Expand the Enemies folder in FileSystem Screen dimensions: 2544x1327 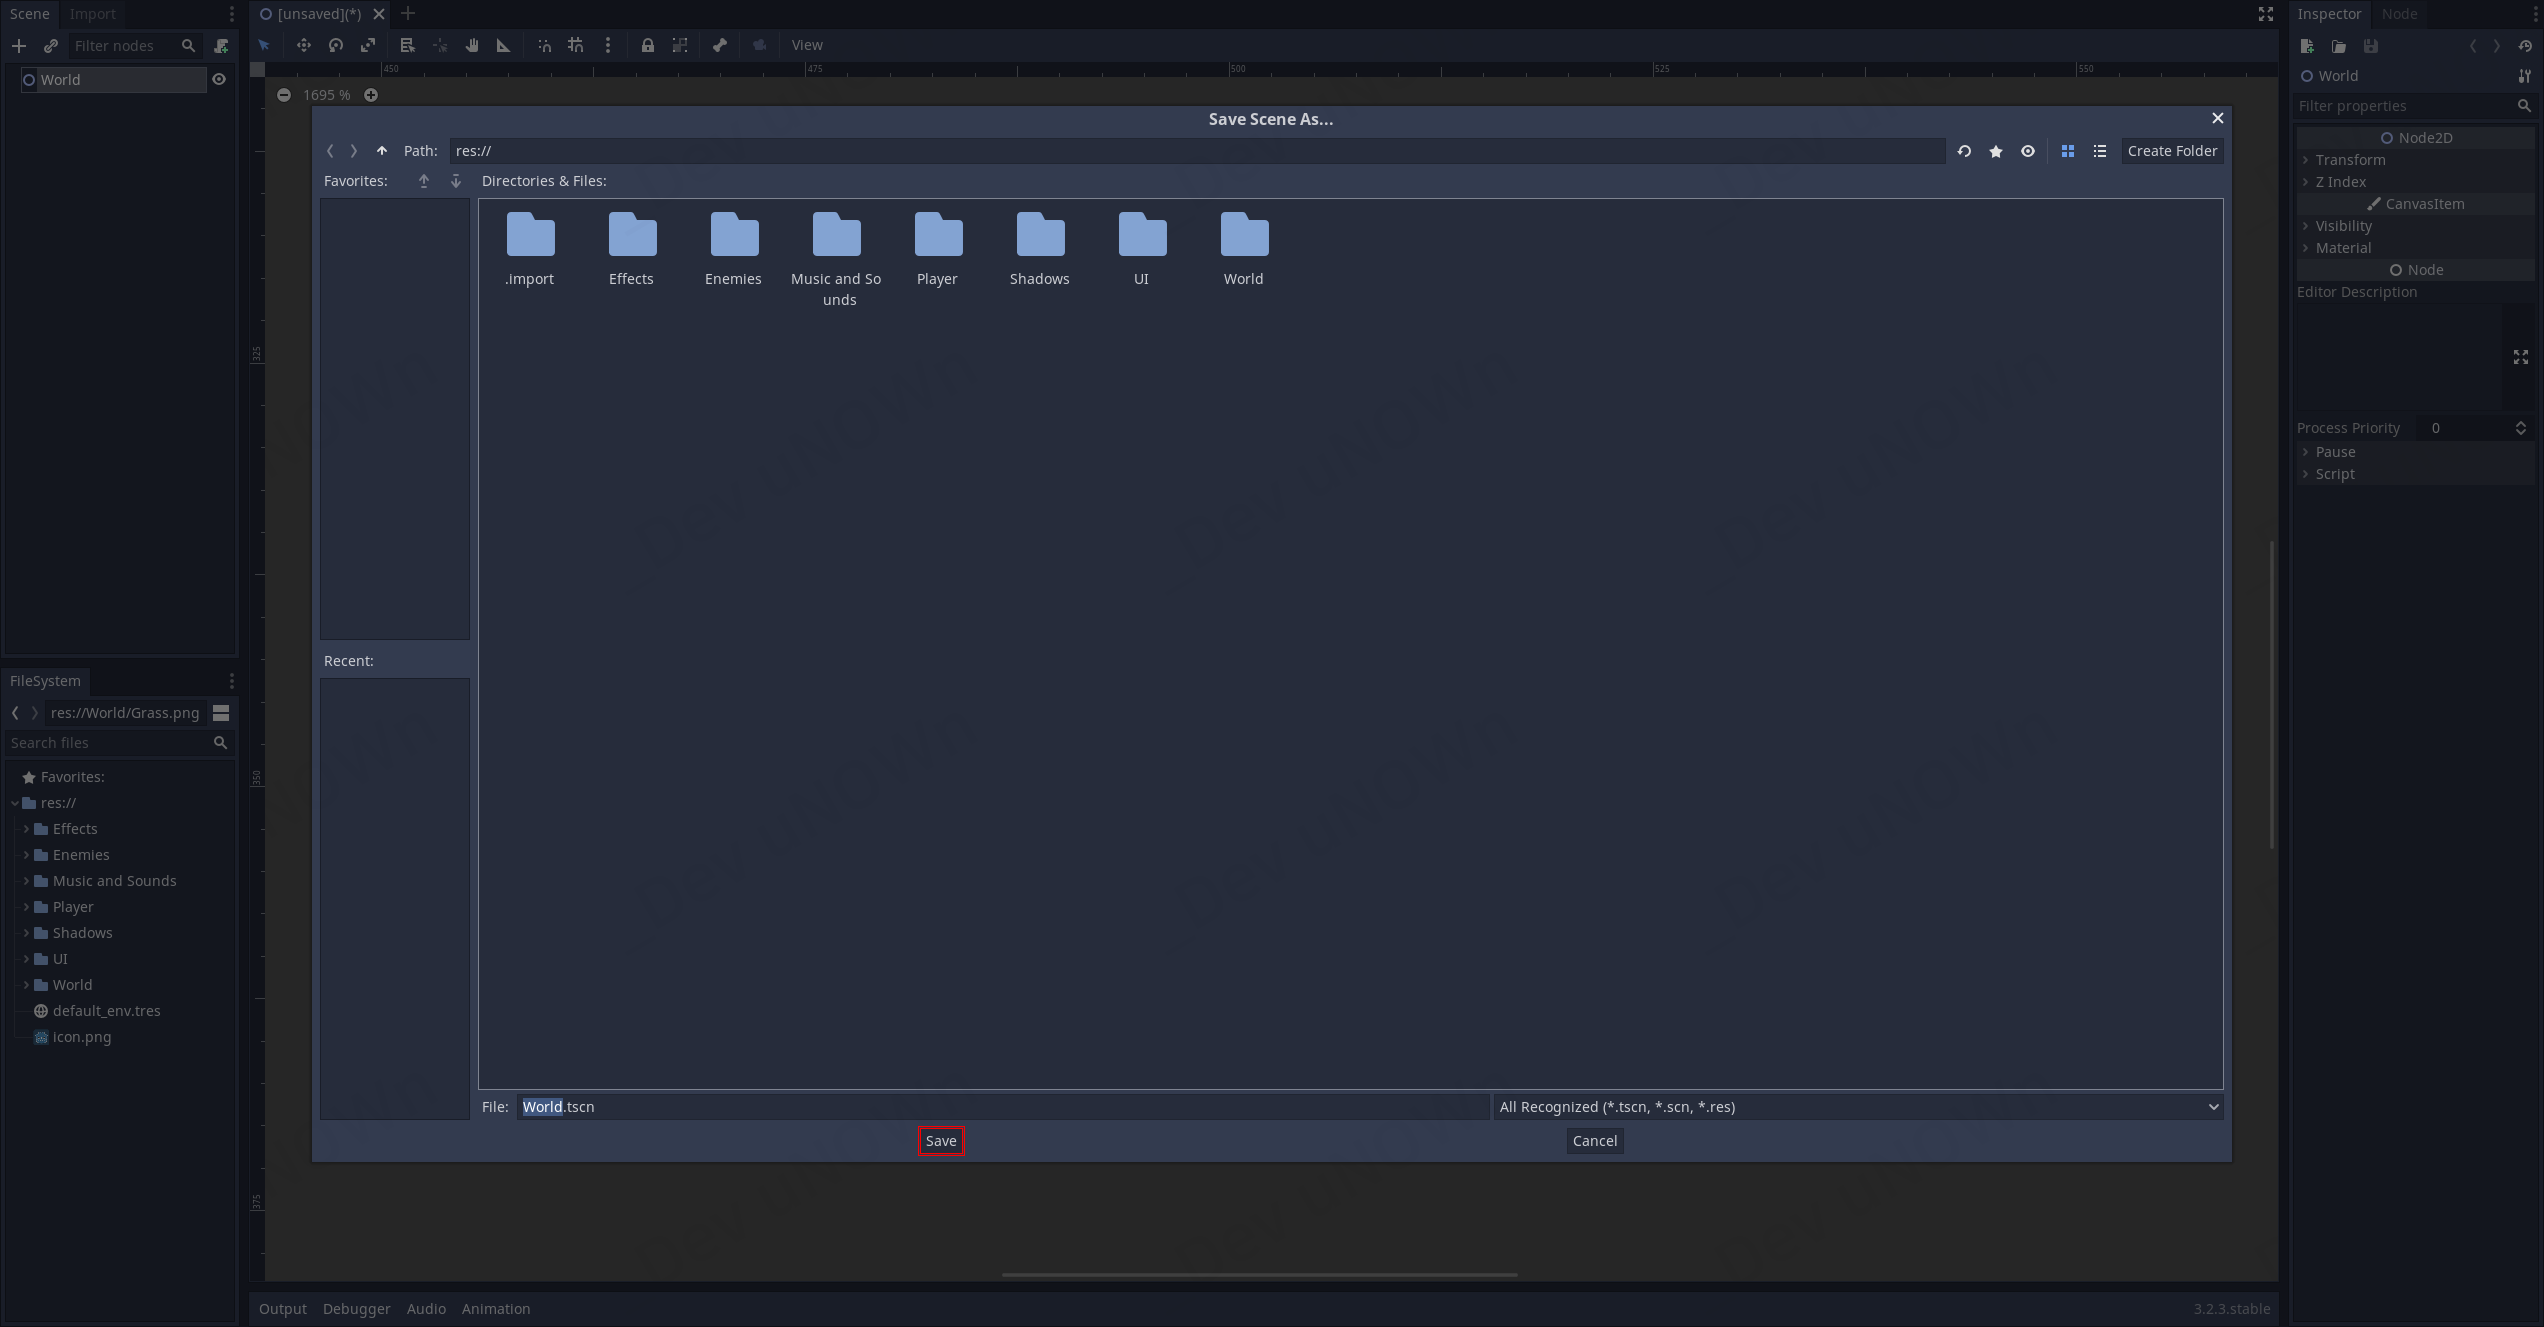pyautogui.click(x=26, y=855)
